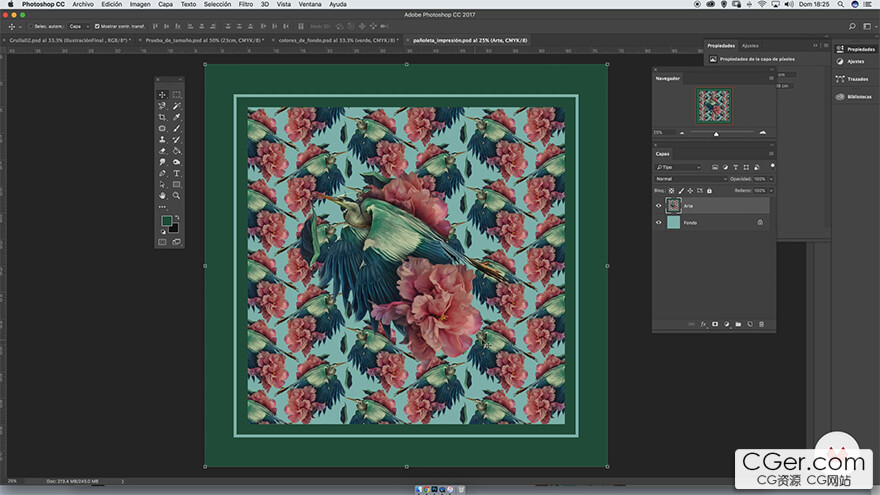Switch to Prueba_de_tamaño.psd tab
The height and width of the screenshot is (495, 880).
click(204, 40)
